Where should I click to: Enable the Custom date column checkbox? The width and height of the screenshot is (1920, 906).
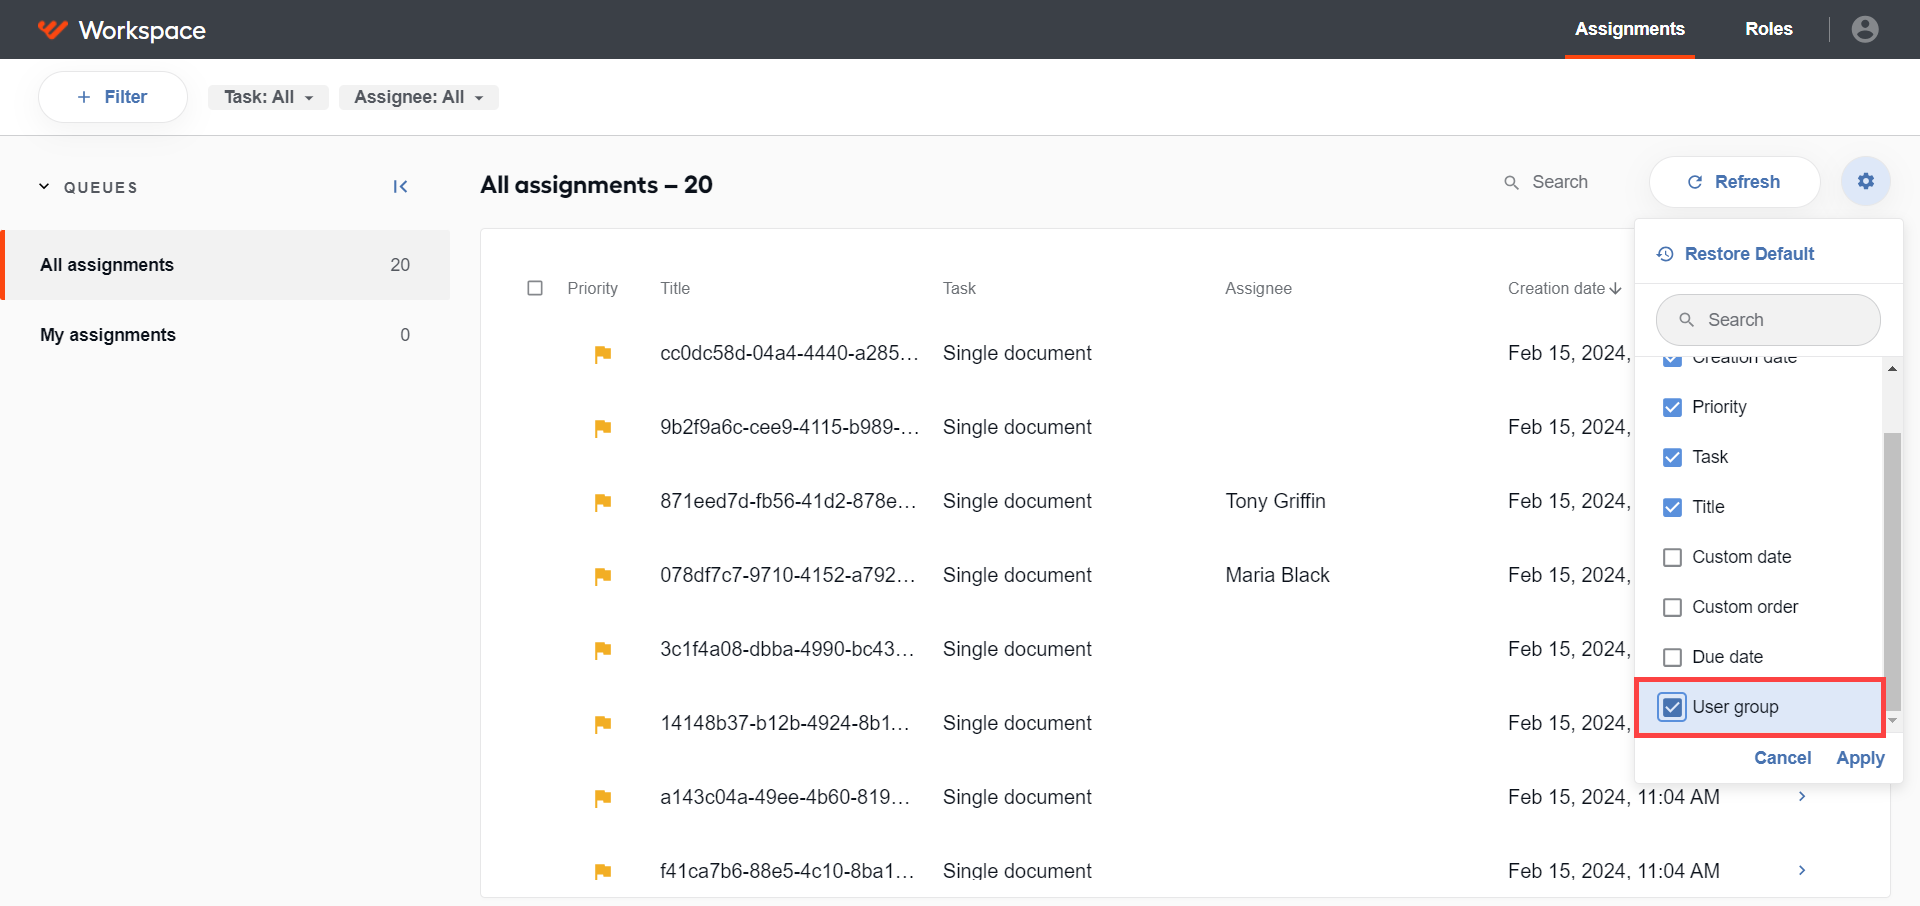[1672, 557]
